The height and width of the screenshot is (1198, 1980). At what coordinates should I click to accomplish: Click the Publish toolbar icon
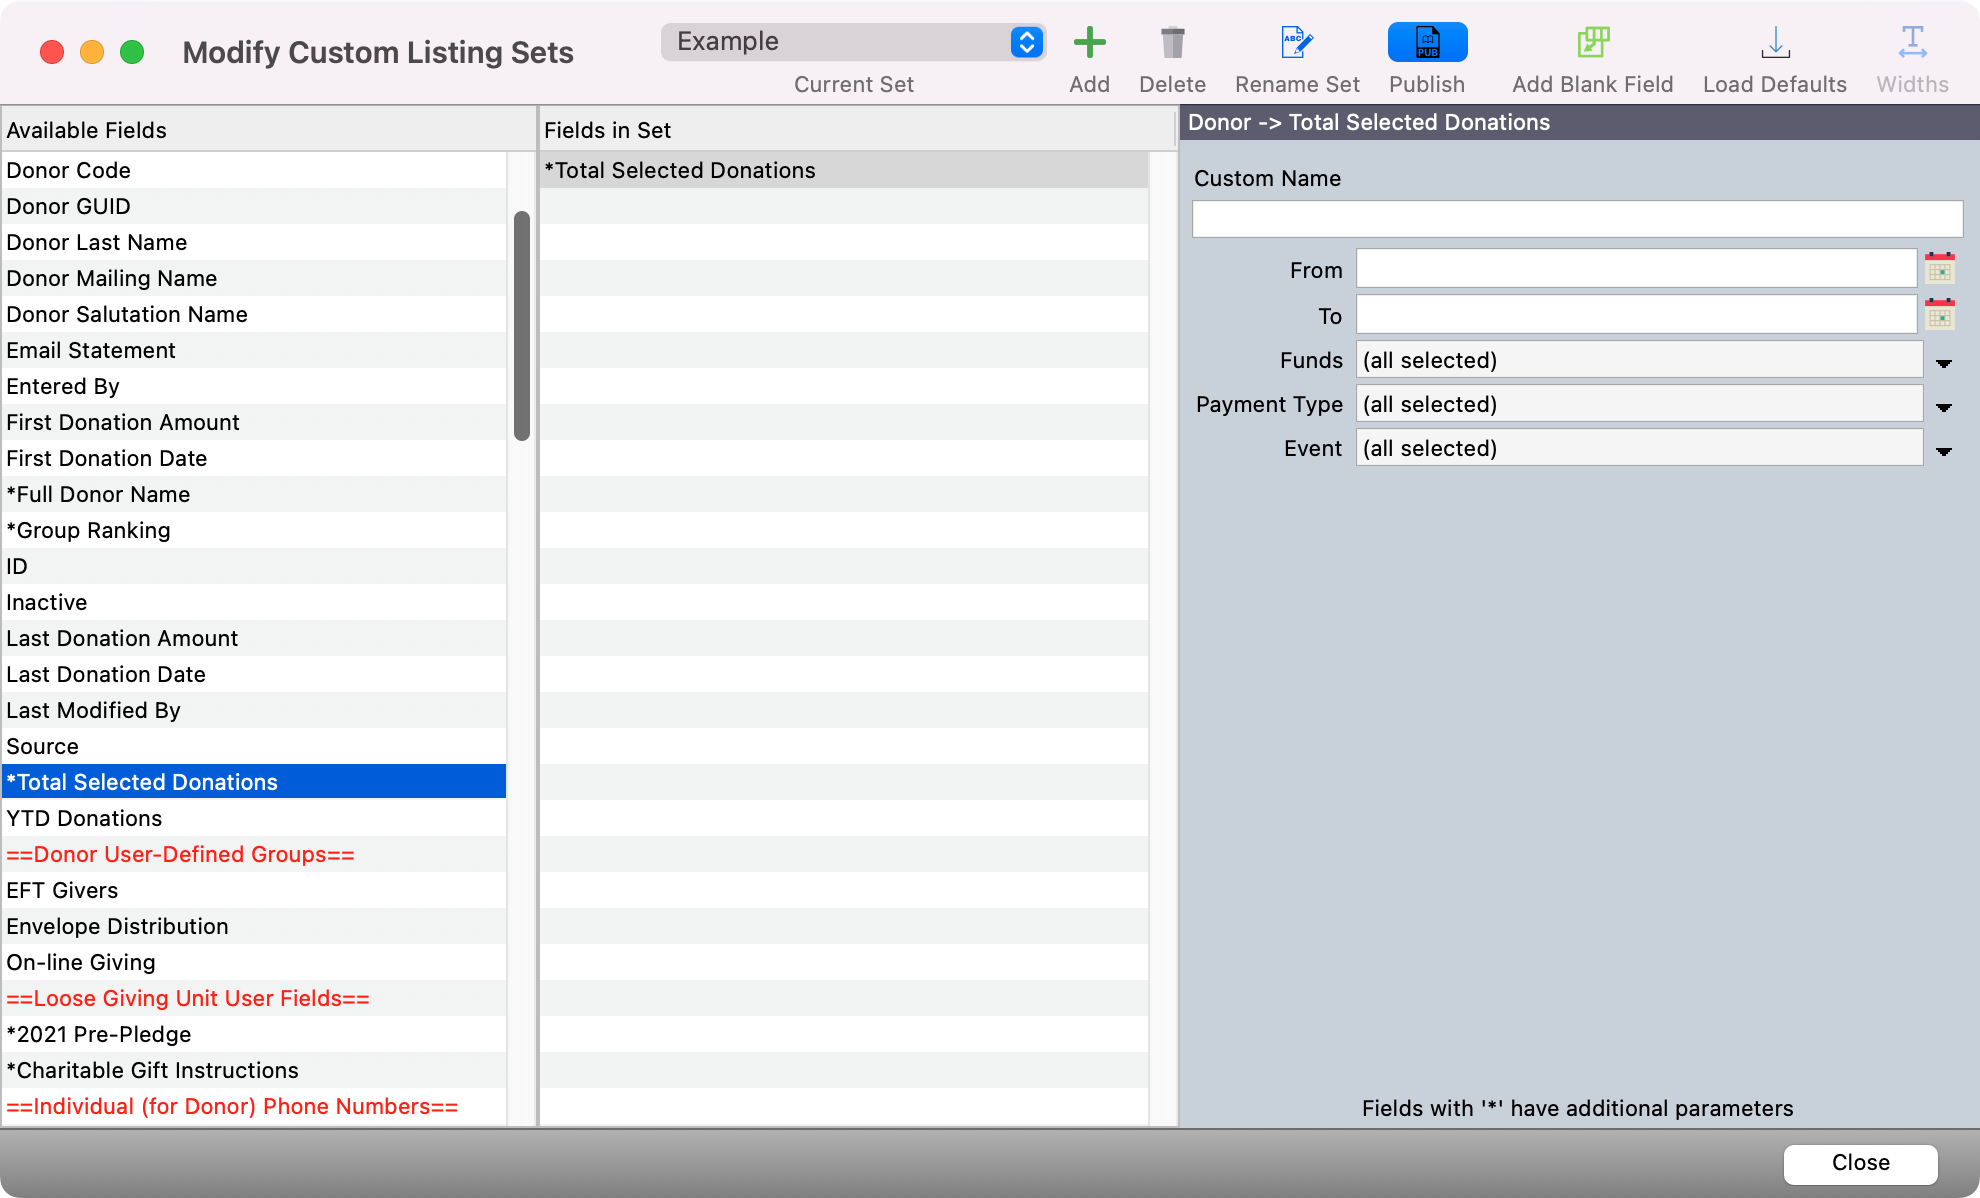(1427, 43)
